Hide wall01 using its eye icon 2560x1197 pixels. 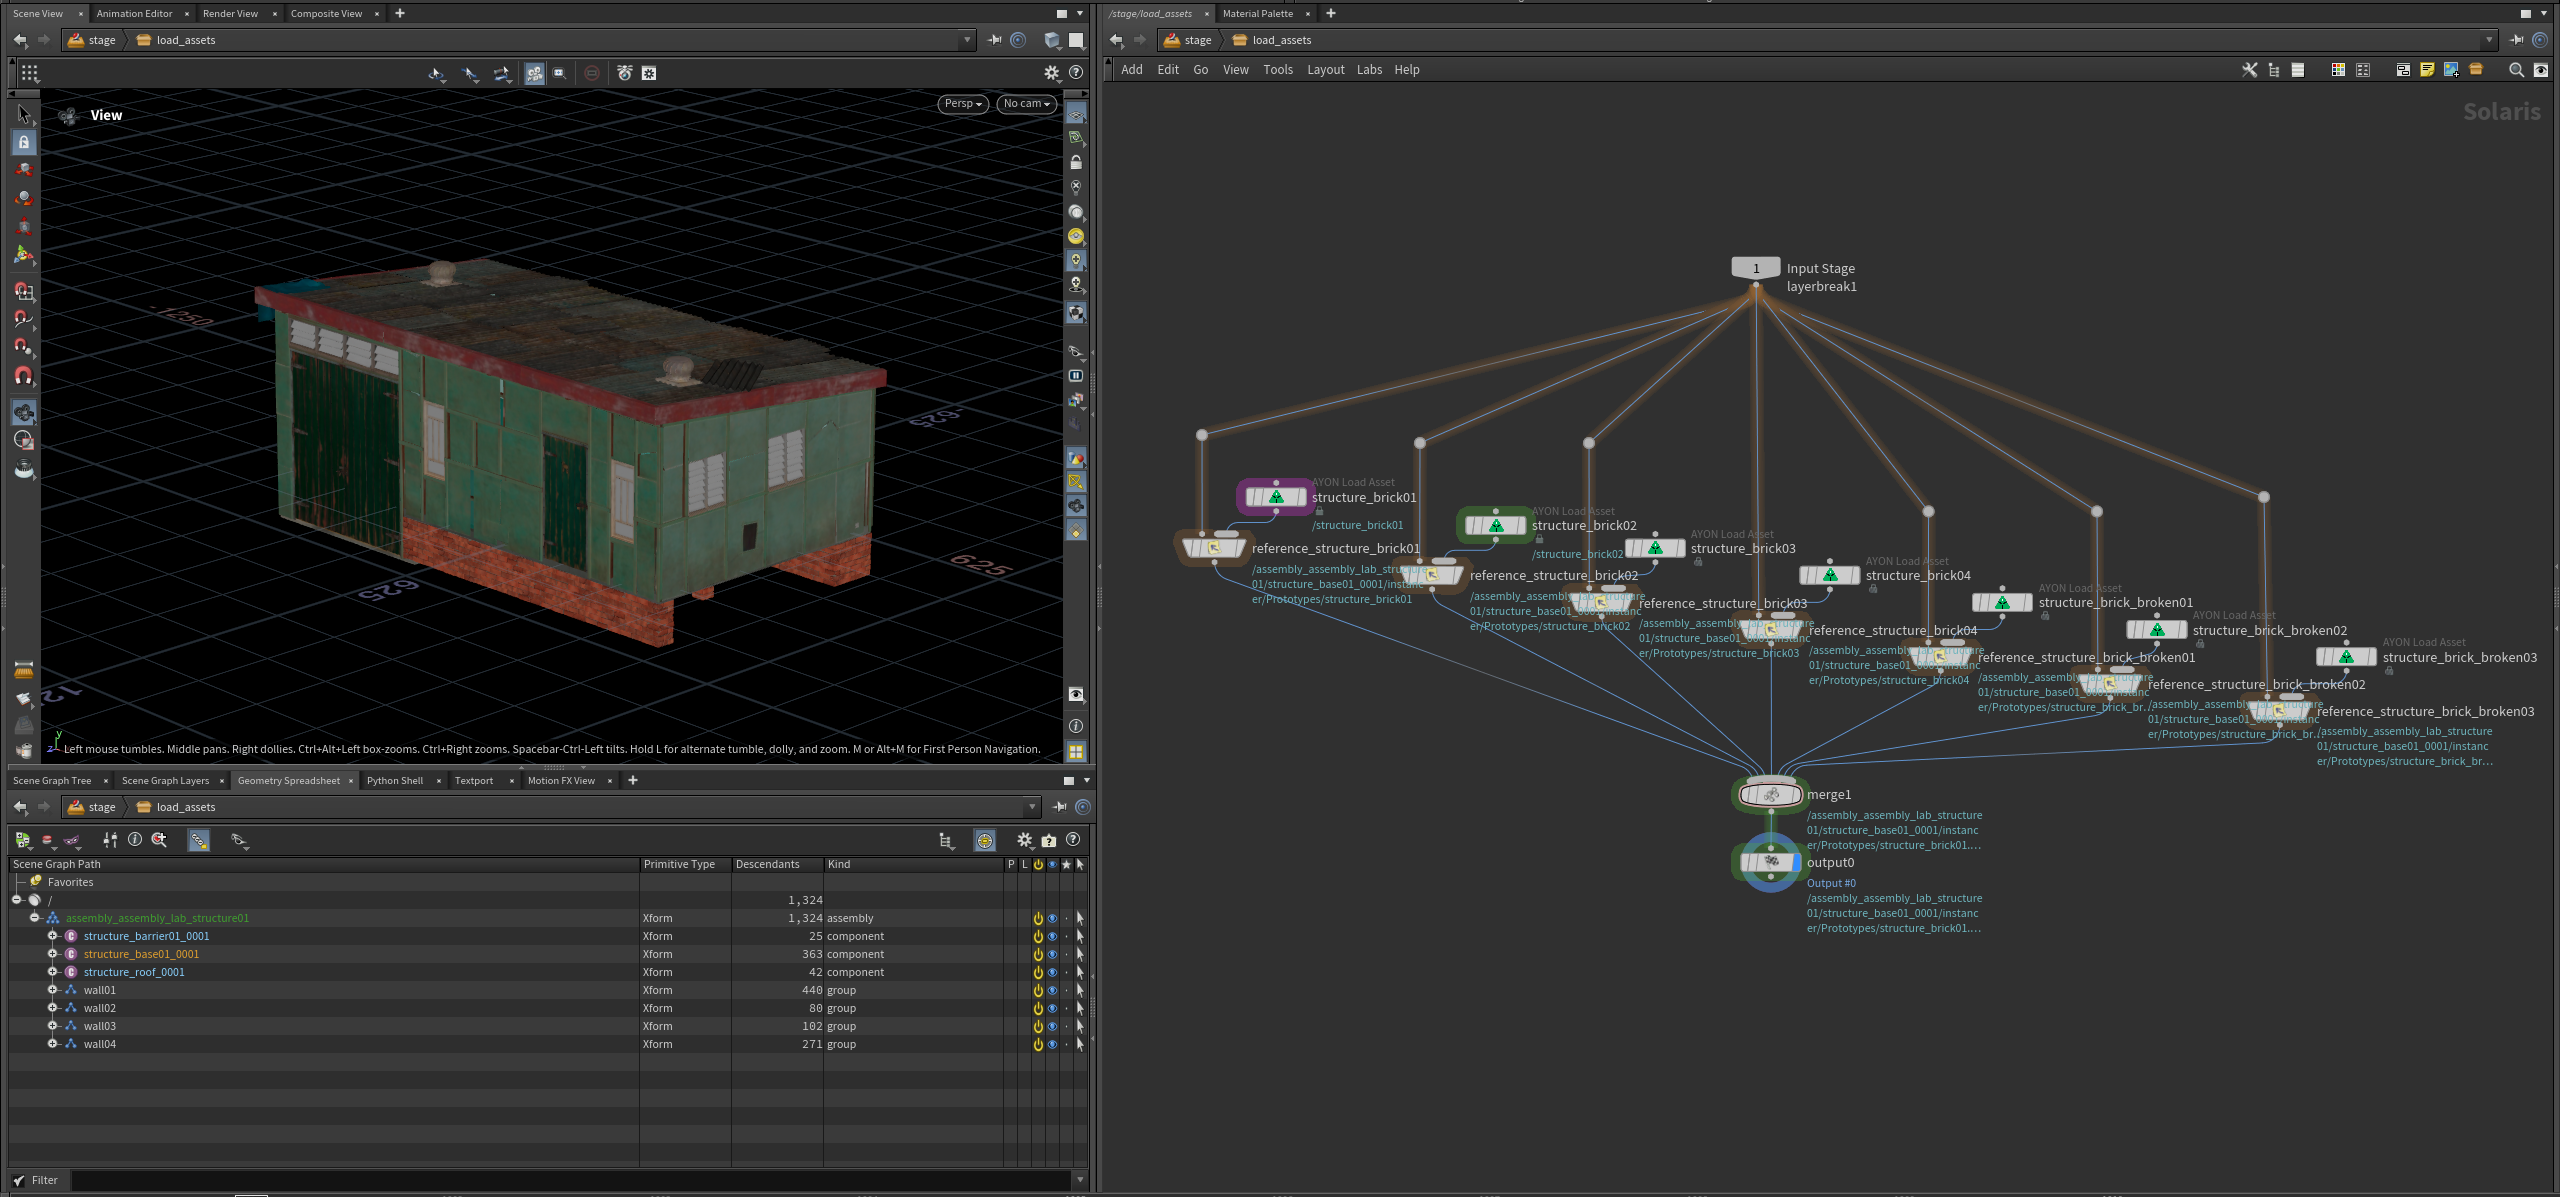[x=1052, y=990]
